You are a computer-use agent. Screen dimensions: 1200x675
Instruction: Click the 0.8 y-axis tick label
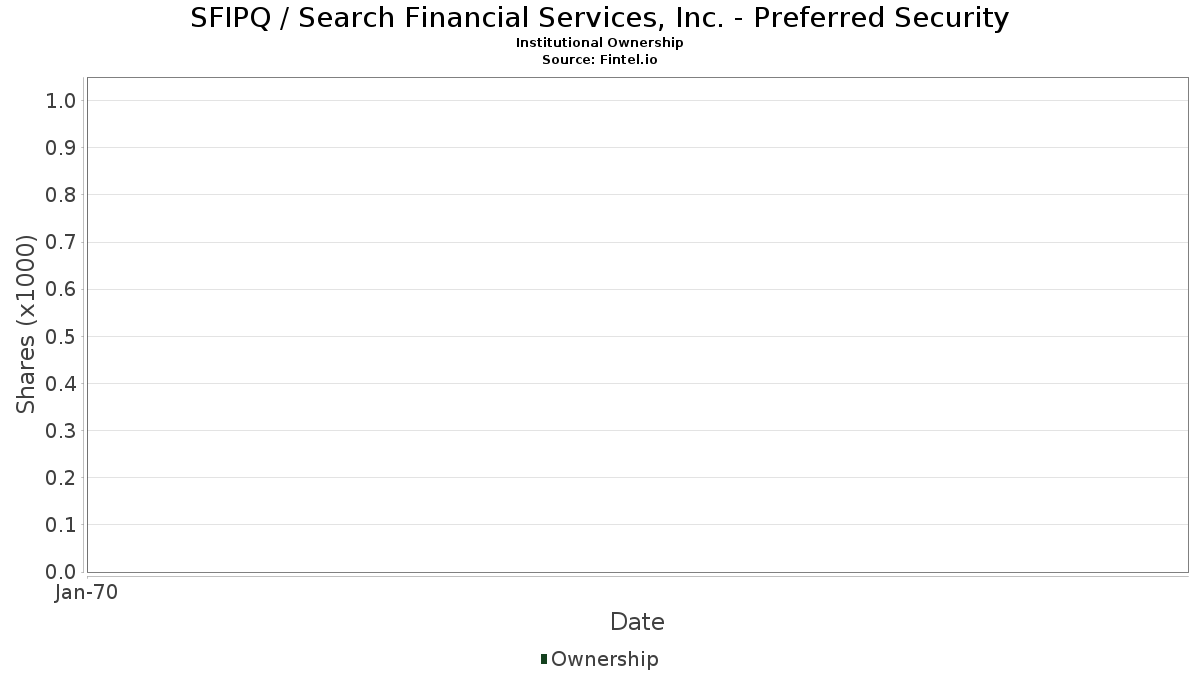[x=61, y=195]
